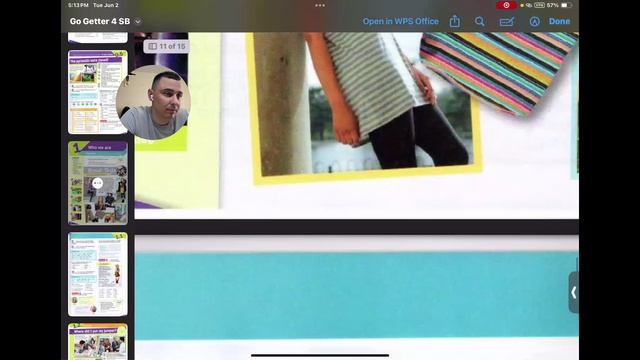Open search with the magnifying glass icon
The height and width of the screenshot is (360, 640).
[x=480, y=21]
